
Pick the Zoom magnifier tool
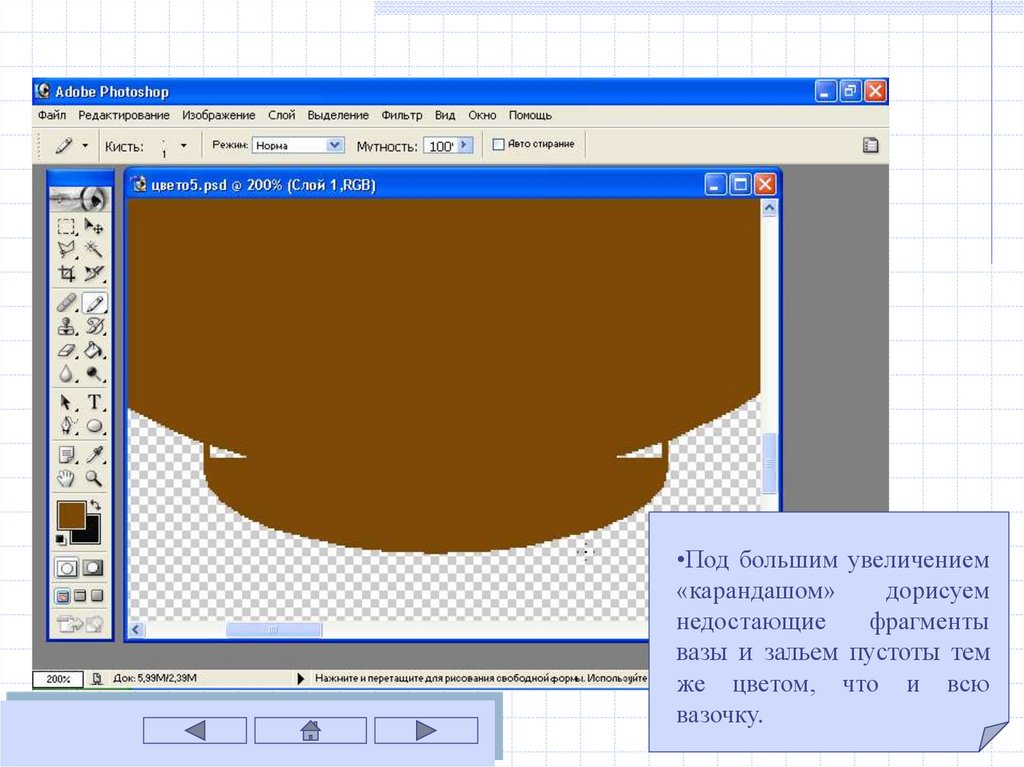(94, 478)
